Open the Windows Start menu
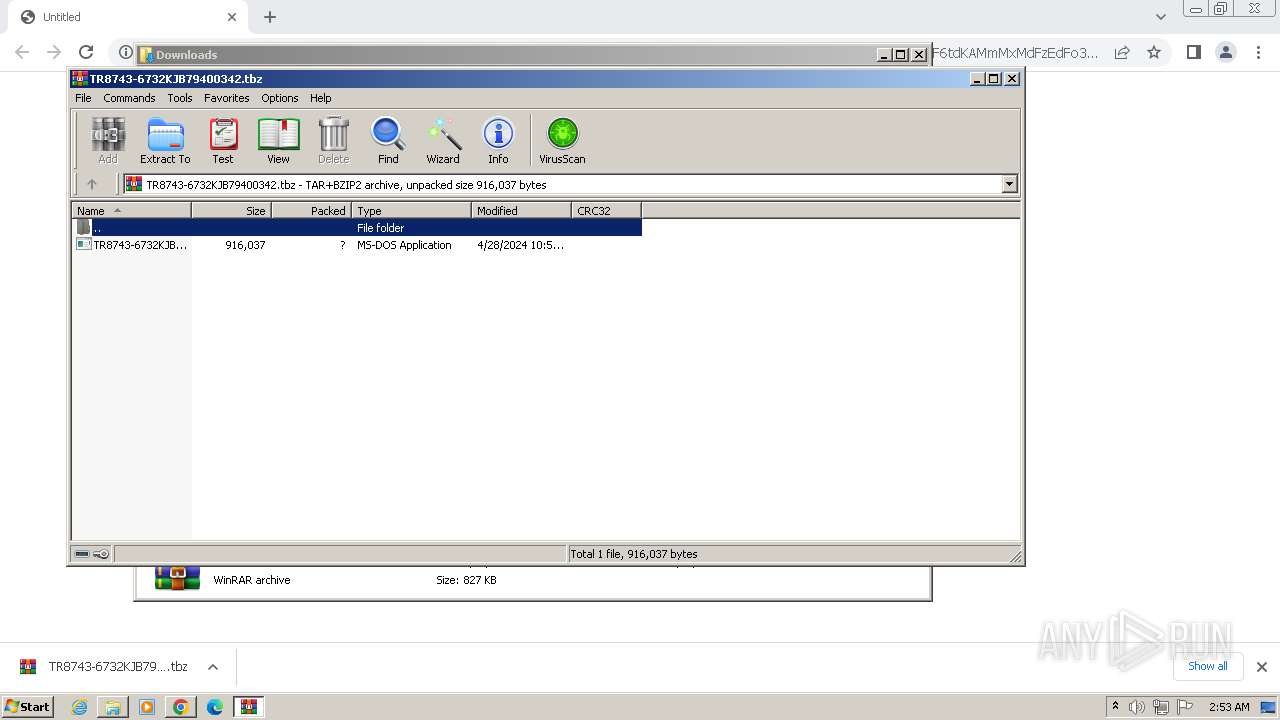This screenshot has width=1280, height=720. pyautogui.click(x=28, y=706)
